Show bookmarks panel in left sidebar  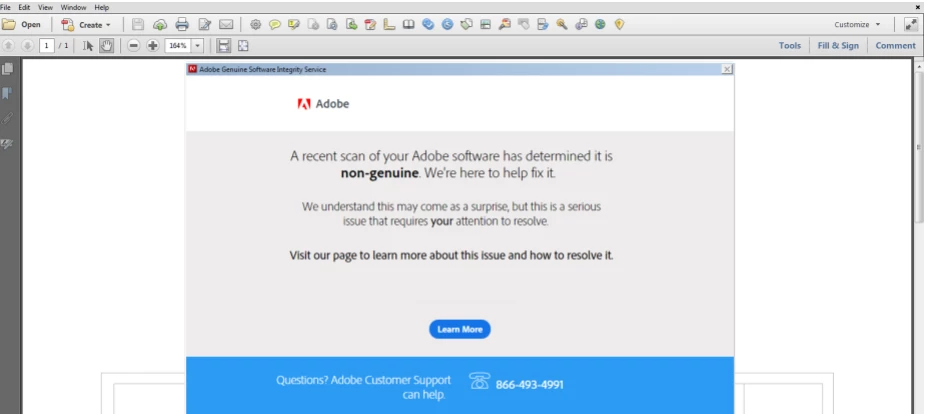point(8,93)
